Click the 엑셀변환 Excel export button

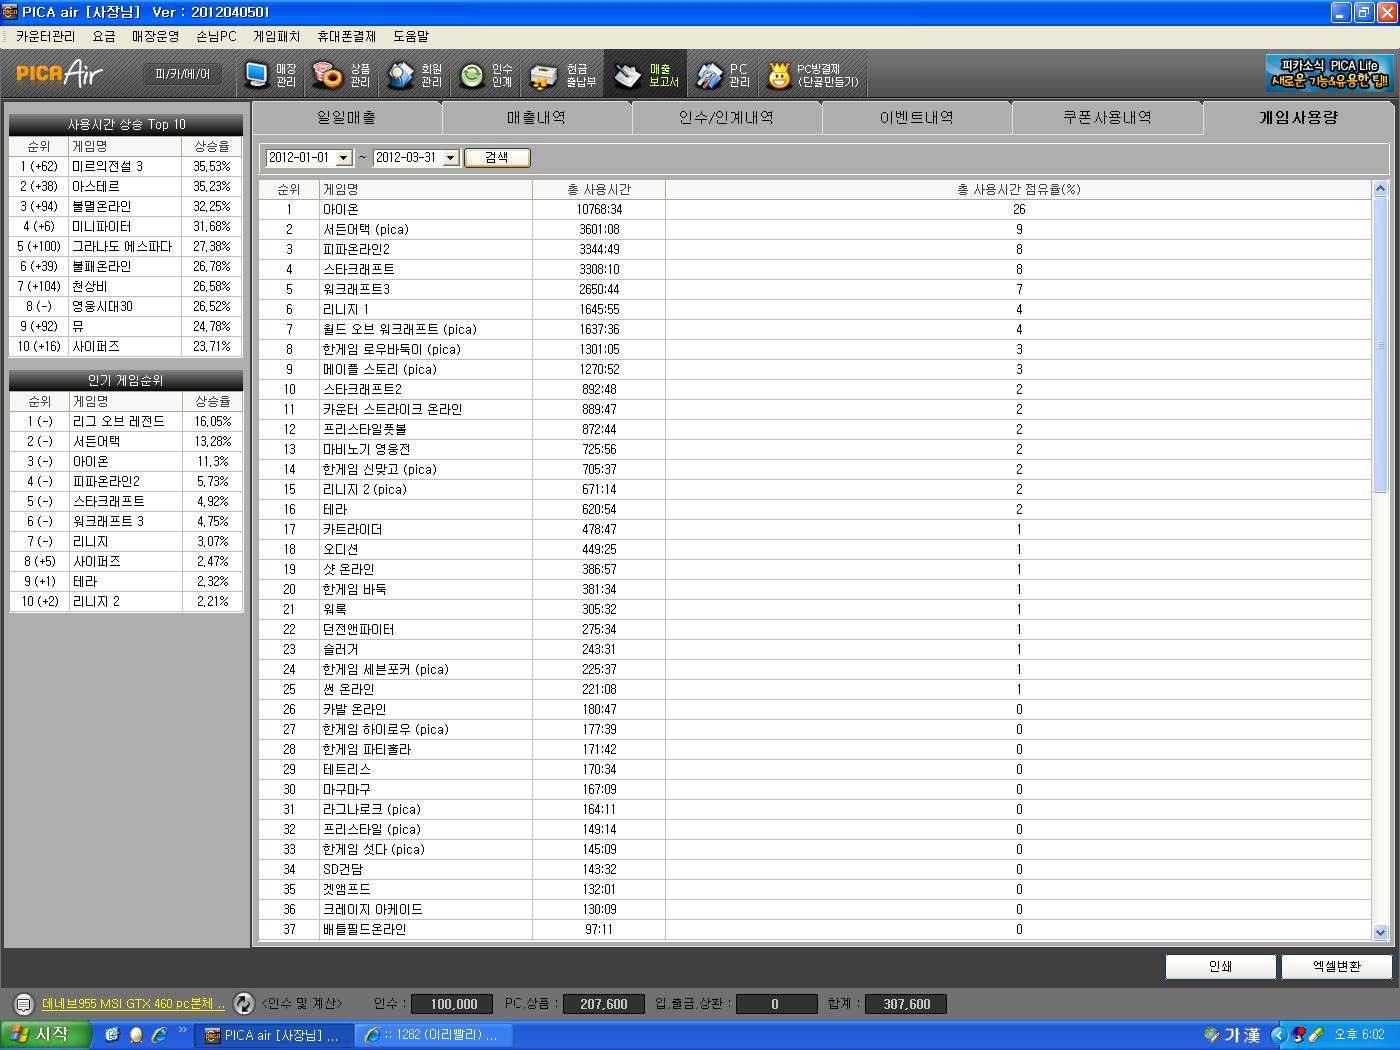[1336, 966]
